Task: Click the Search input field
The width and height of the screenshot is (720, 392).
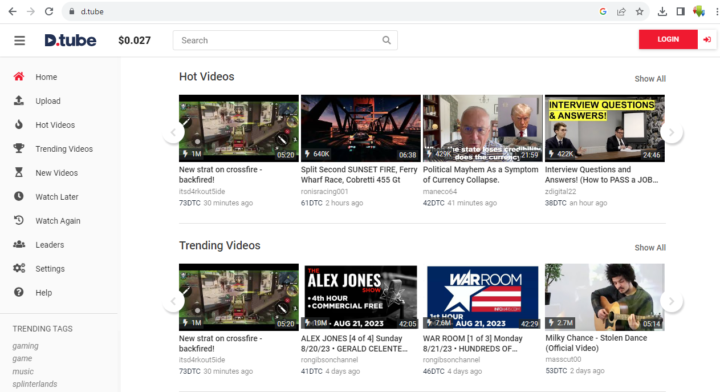Action: click(285, 40)
